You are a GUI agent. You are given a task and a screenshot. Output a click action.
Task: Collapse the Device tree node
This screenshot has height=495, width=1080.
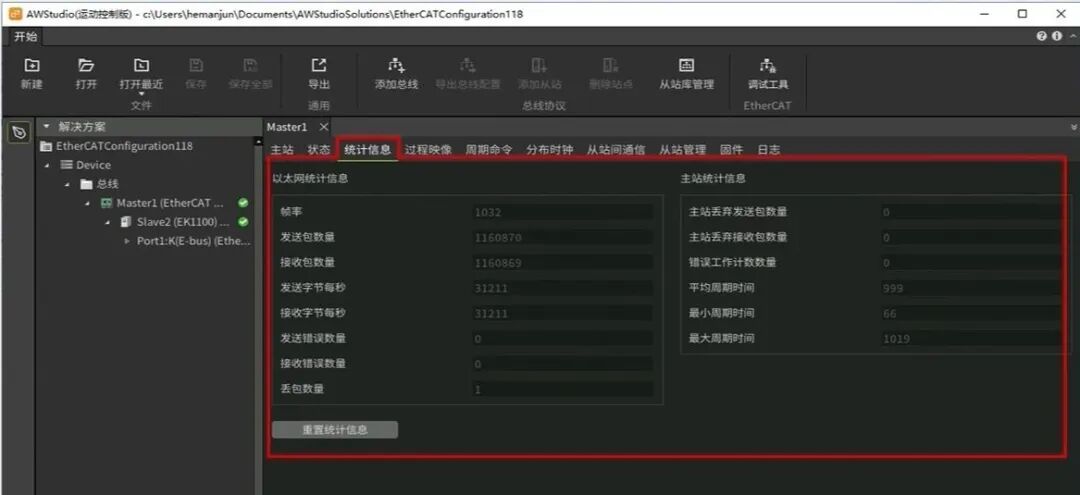click(x=47, y=165)
